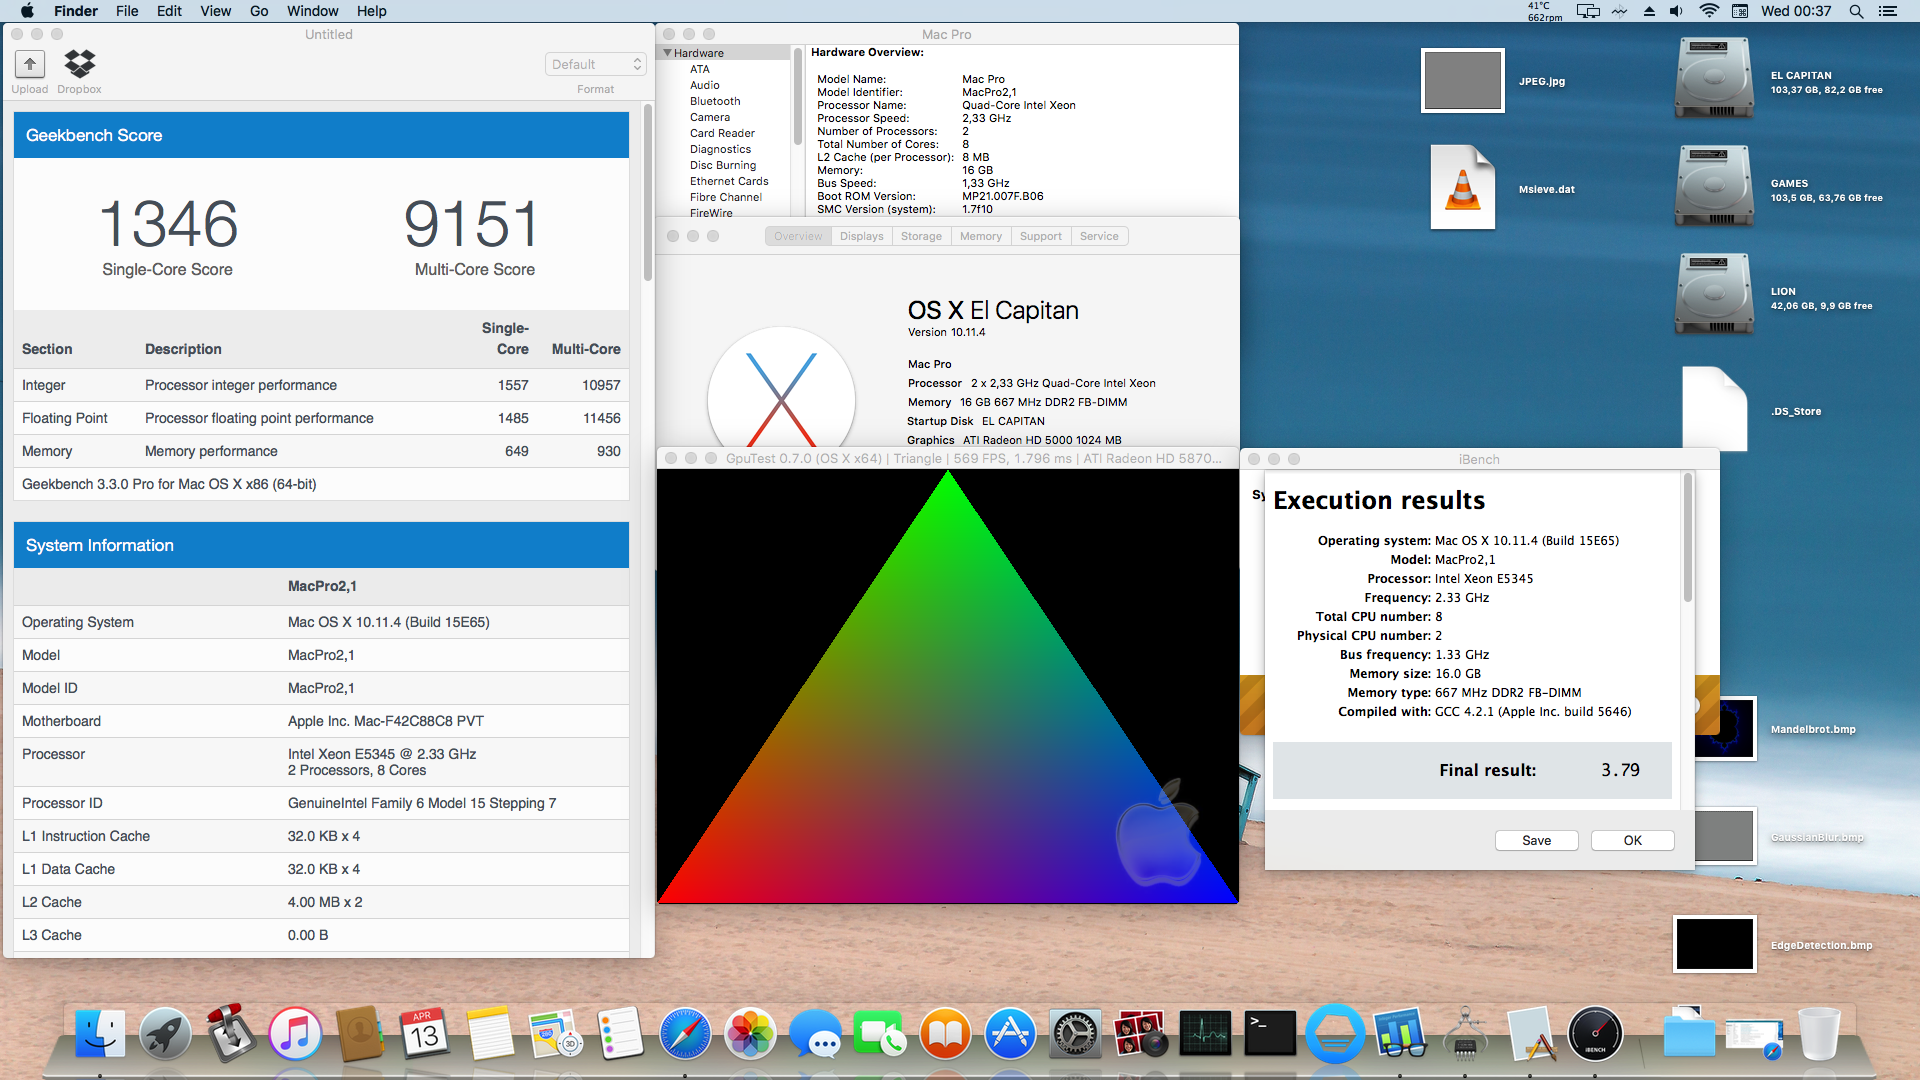Collapse the Hardware disclosure triangle in sidebar
Screen dimensions: 1920x1080
667,53
